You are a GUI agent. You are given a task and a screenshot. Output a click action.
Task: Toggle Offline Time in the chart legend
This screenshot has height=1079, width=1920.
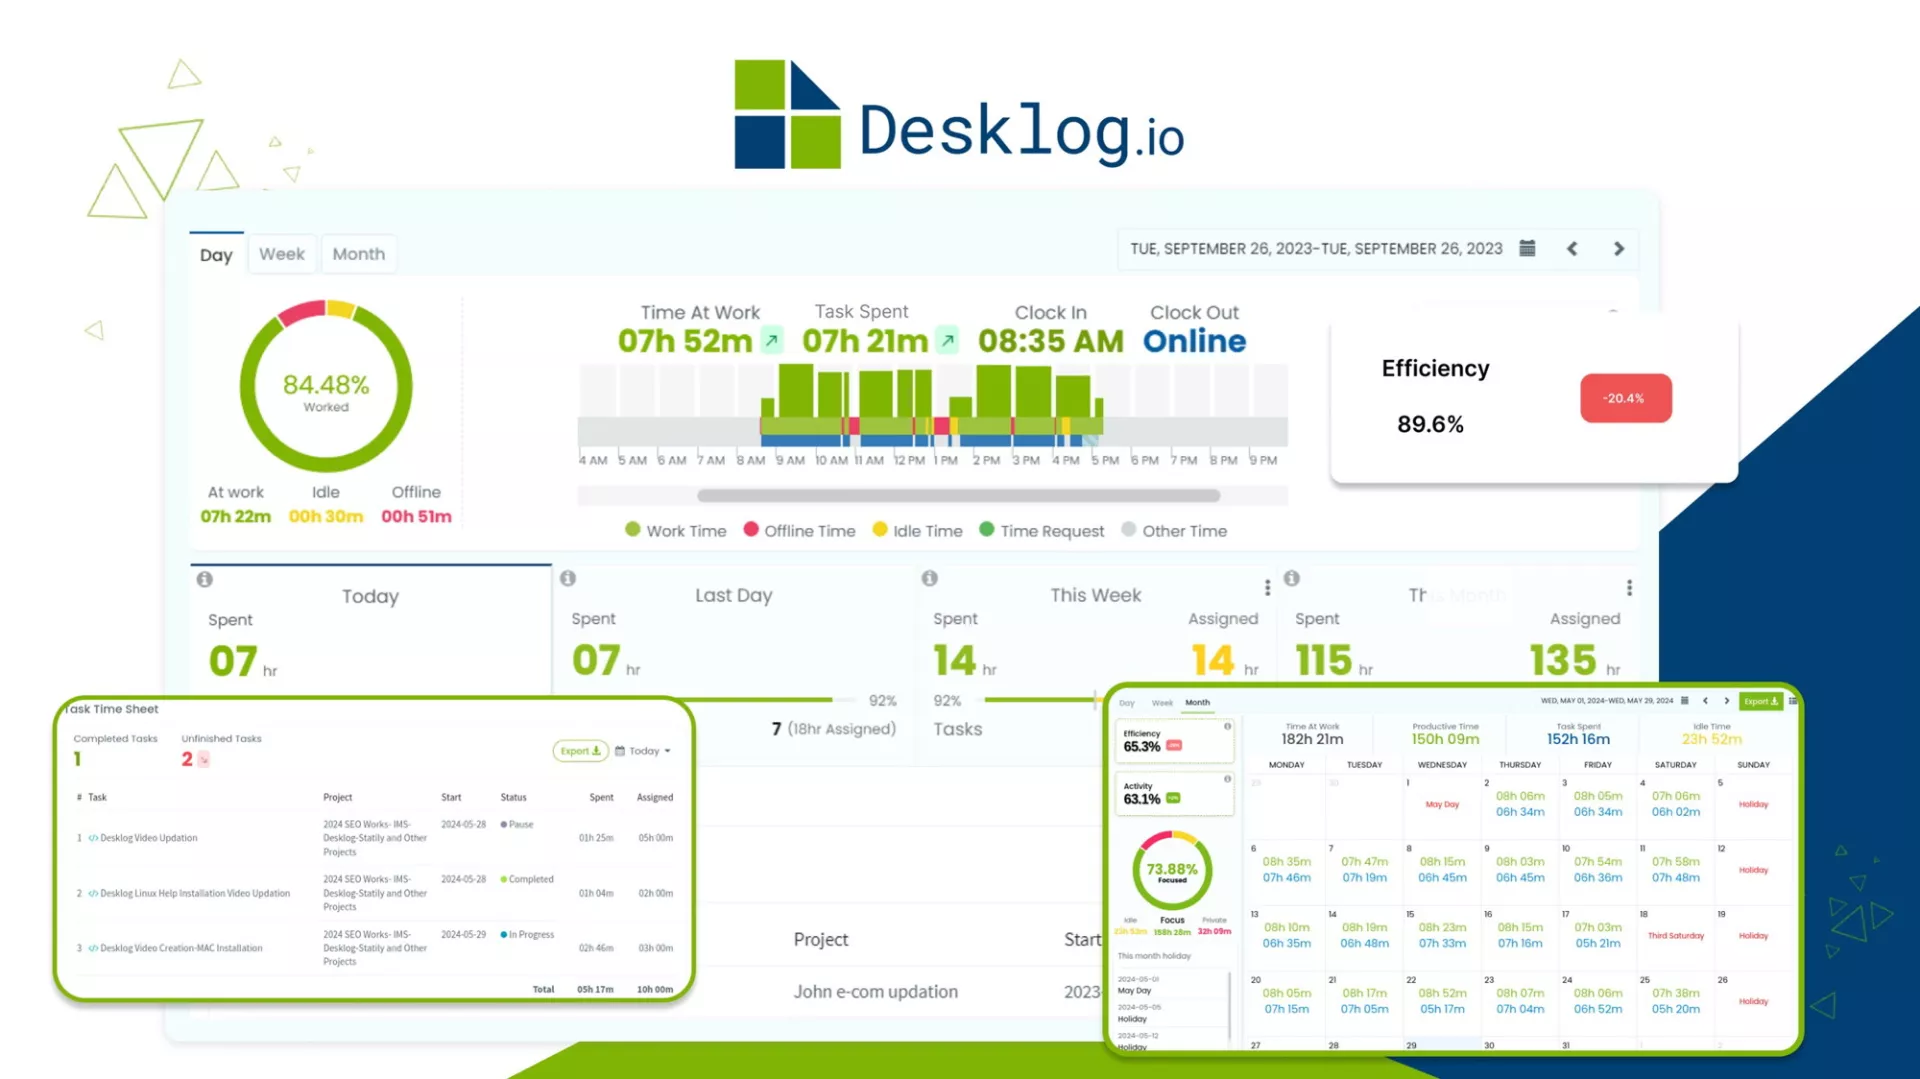799,531
